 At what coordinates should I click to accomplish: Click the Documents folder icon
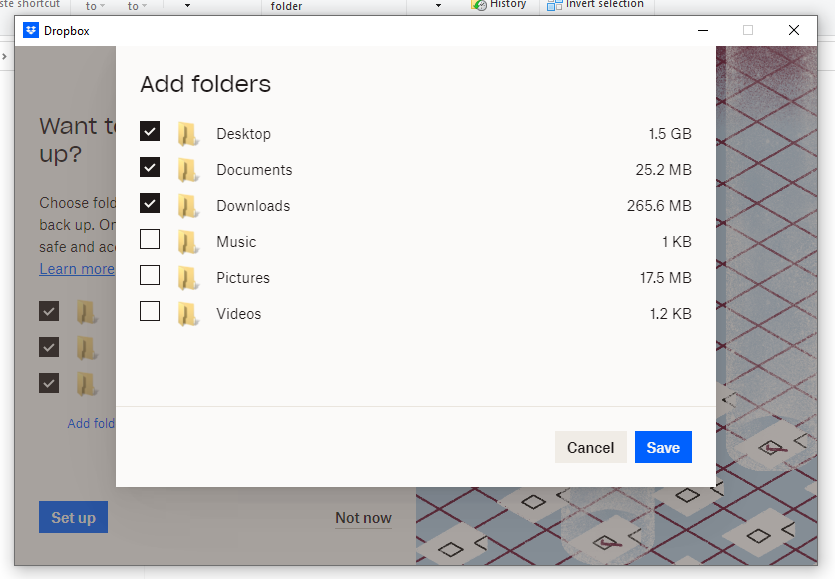(188, 168)
